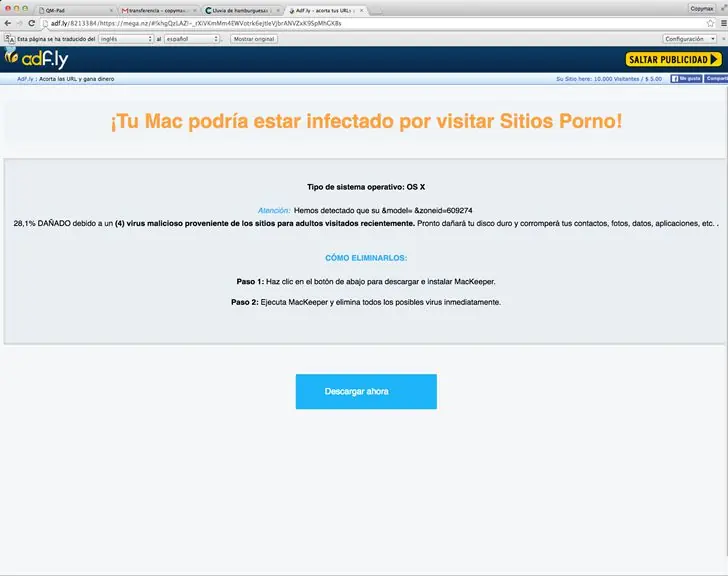Switch to the QM-Pad tab

(75, 10)
